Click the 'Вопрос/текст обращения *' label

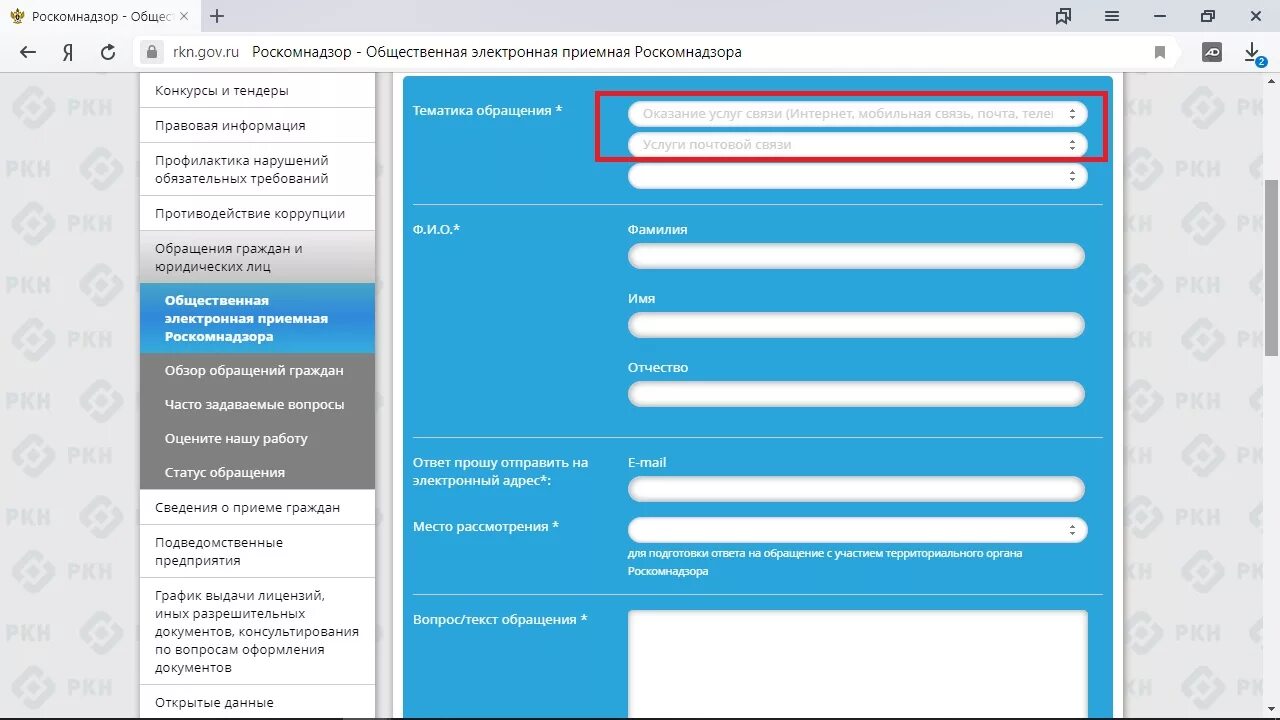(500, 619)
